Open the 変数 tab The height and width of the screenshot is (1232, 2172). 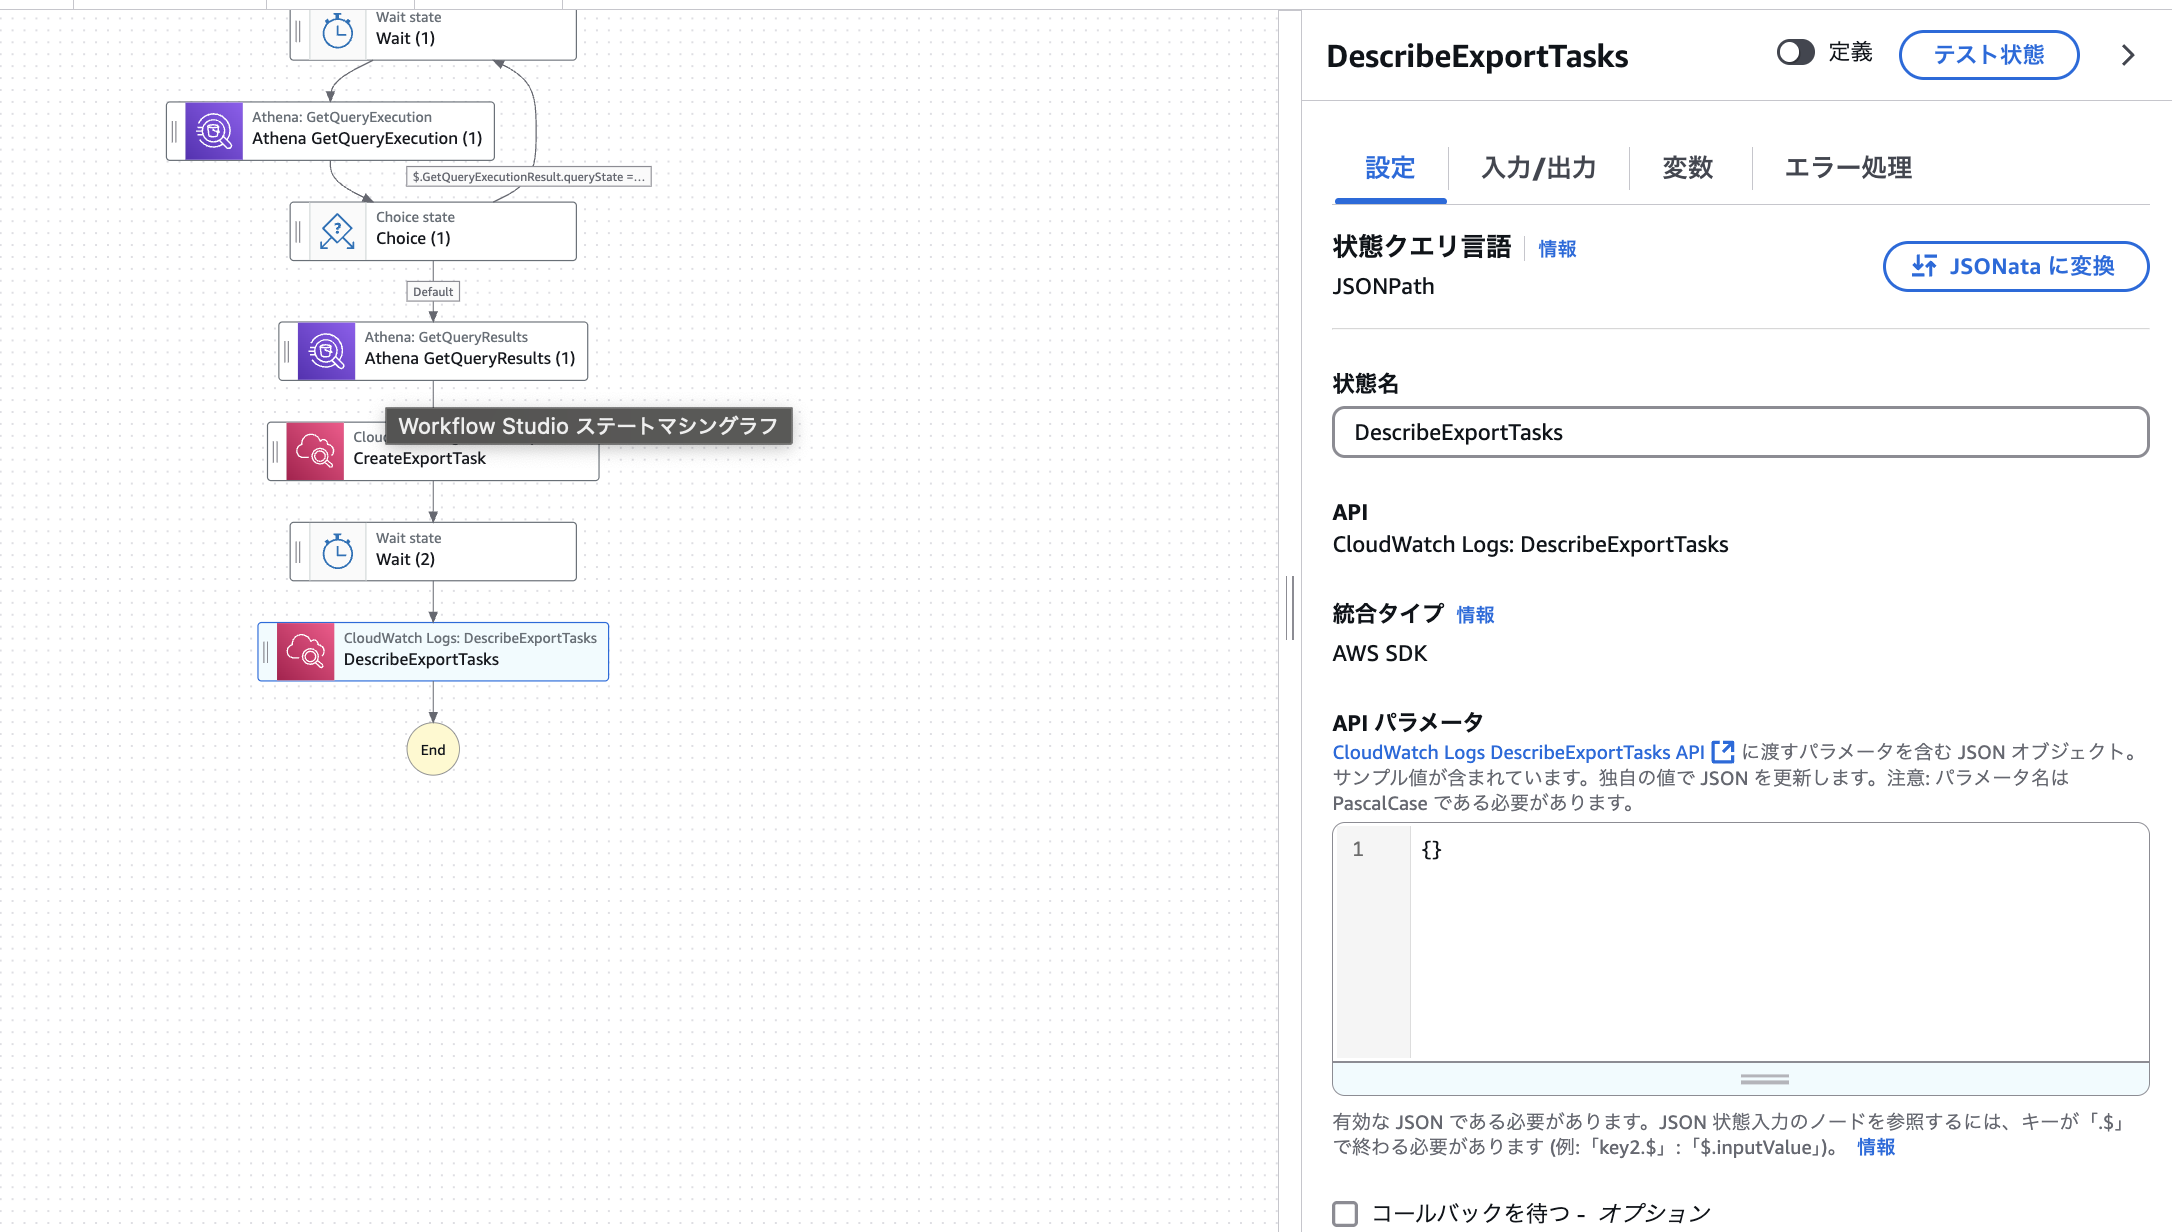click(x=1688, y=168)
